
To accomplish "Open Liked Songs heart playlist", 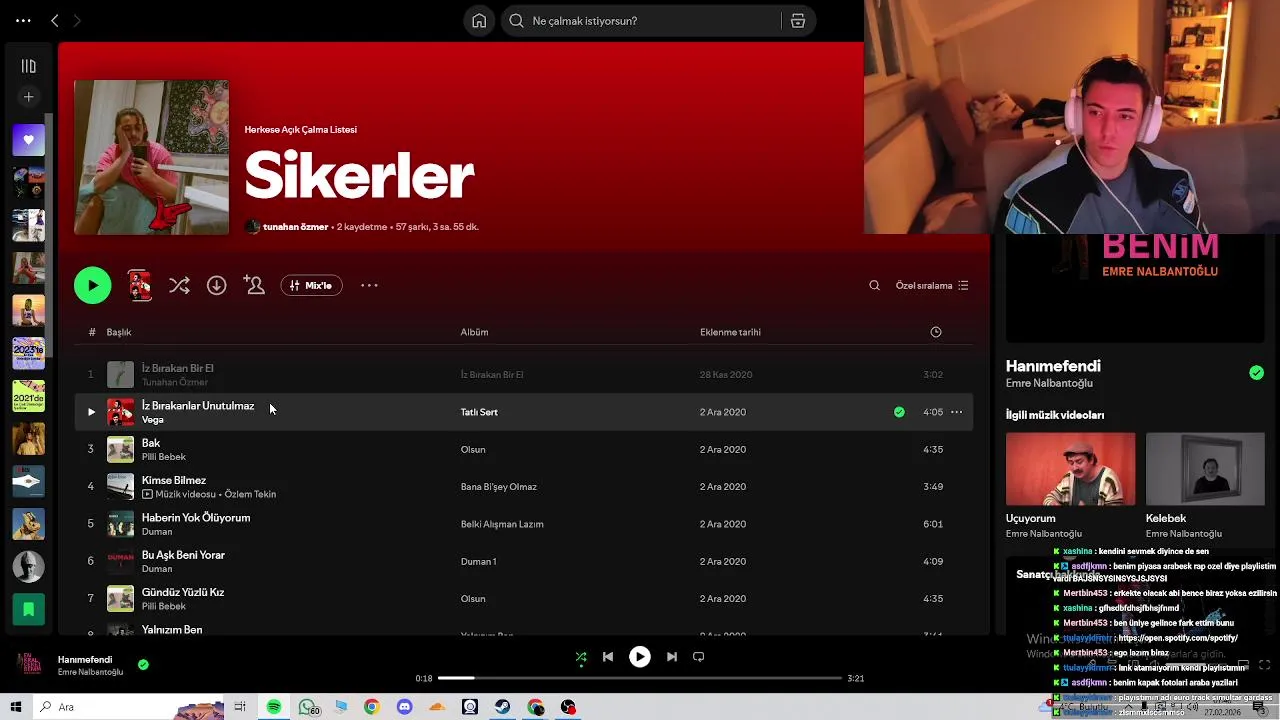I will [28, 140].
